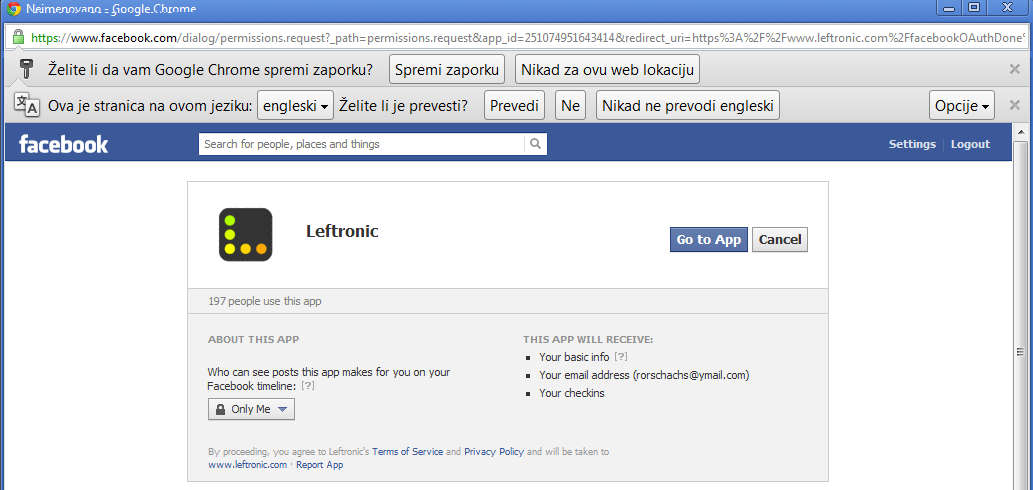Click Cancel in the permissions dialog
Image resolution: width=1033 pixels, height=490 pixels.
click(779, 240)
